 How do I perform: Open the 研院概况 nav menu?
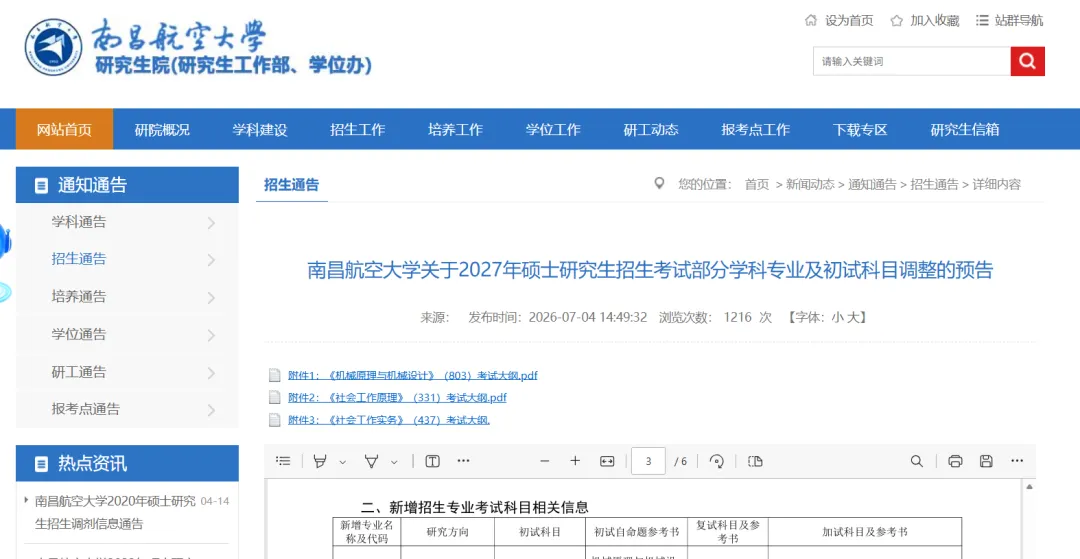pyautogui.click(x=162, y=129)
